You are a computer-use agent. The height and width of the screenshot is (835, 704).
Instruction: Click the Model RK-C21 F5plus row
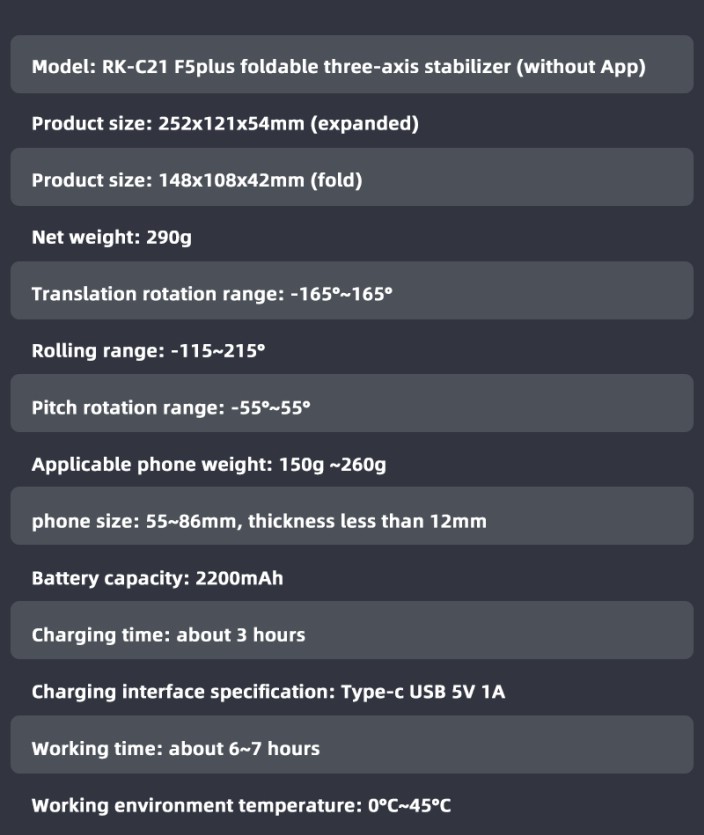tap(352, 64)
